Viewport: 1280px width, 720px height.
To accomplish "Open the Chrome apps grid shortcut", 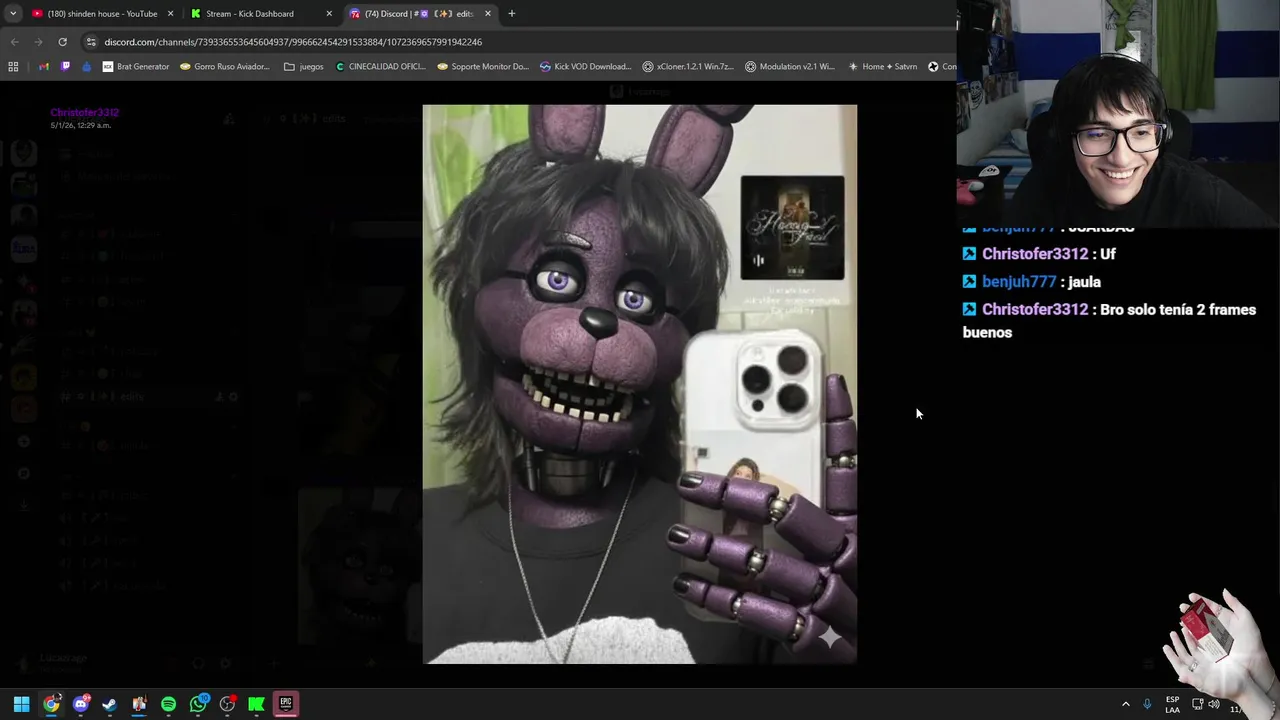I will (13, 67).
